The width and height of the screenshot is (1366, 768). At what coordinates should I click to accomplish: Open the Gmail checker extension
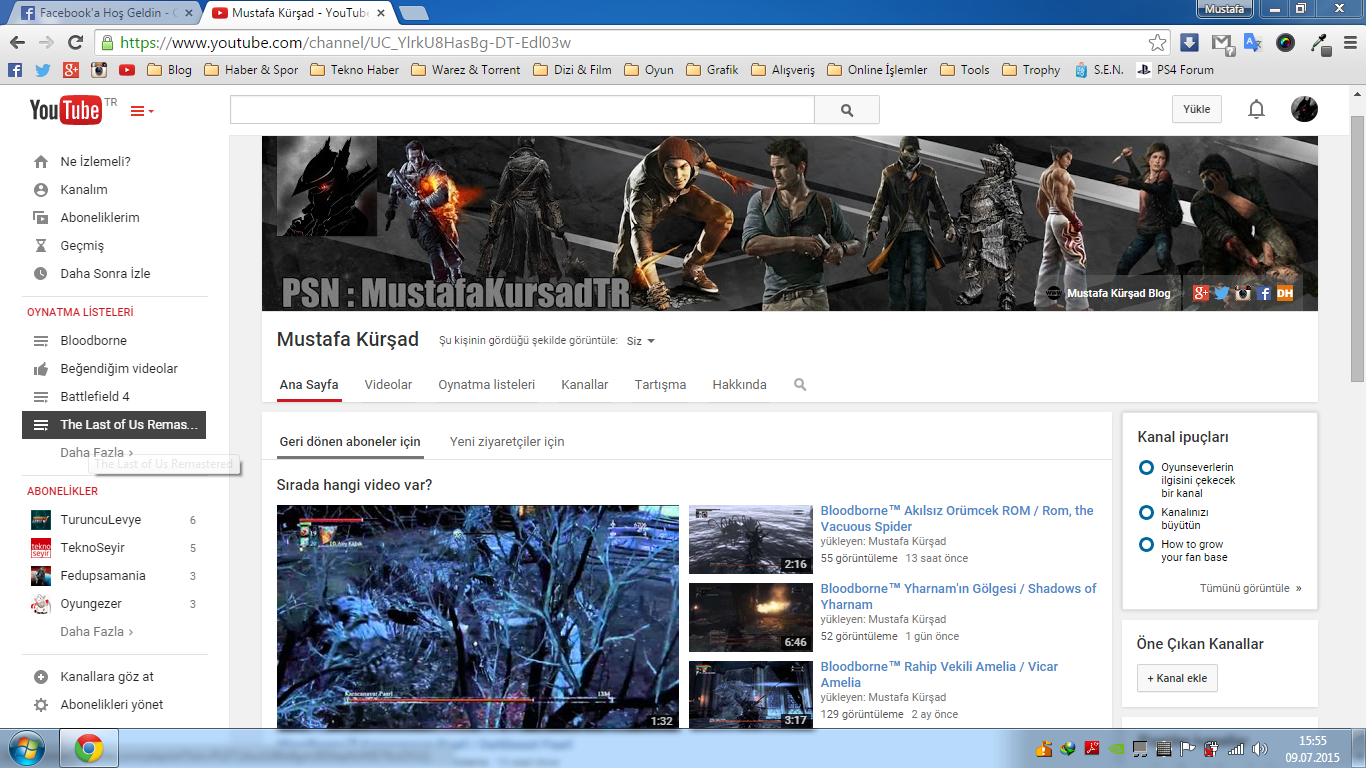coord(1221,42)
